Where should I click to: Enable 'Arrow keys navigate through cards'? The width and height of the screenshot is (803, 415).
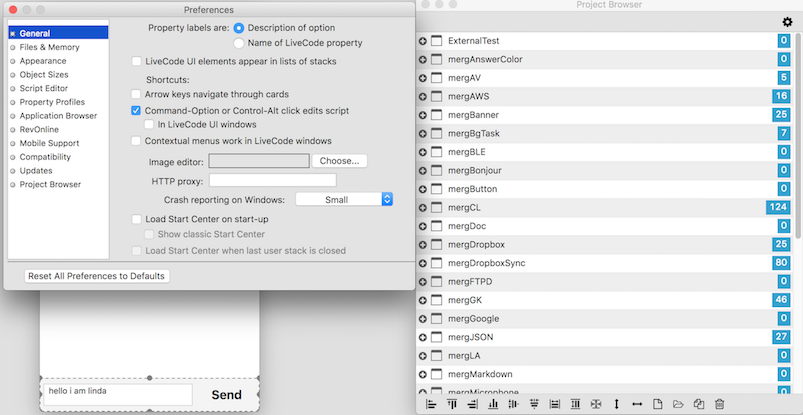(137, 94)
